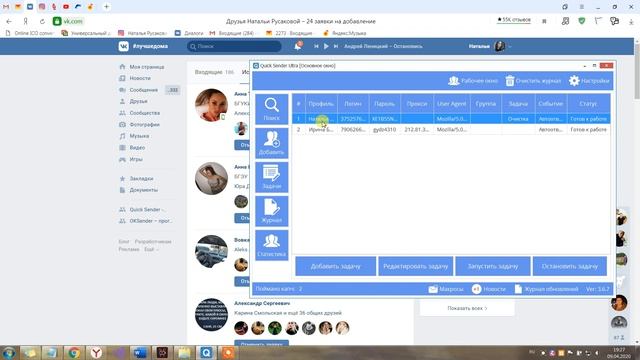Open VK notifications bell
This screenshot has height=360, width=640.
pyautogui.click(x=298, y=46)
